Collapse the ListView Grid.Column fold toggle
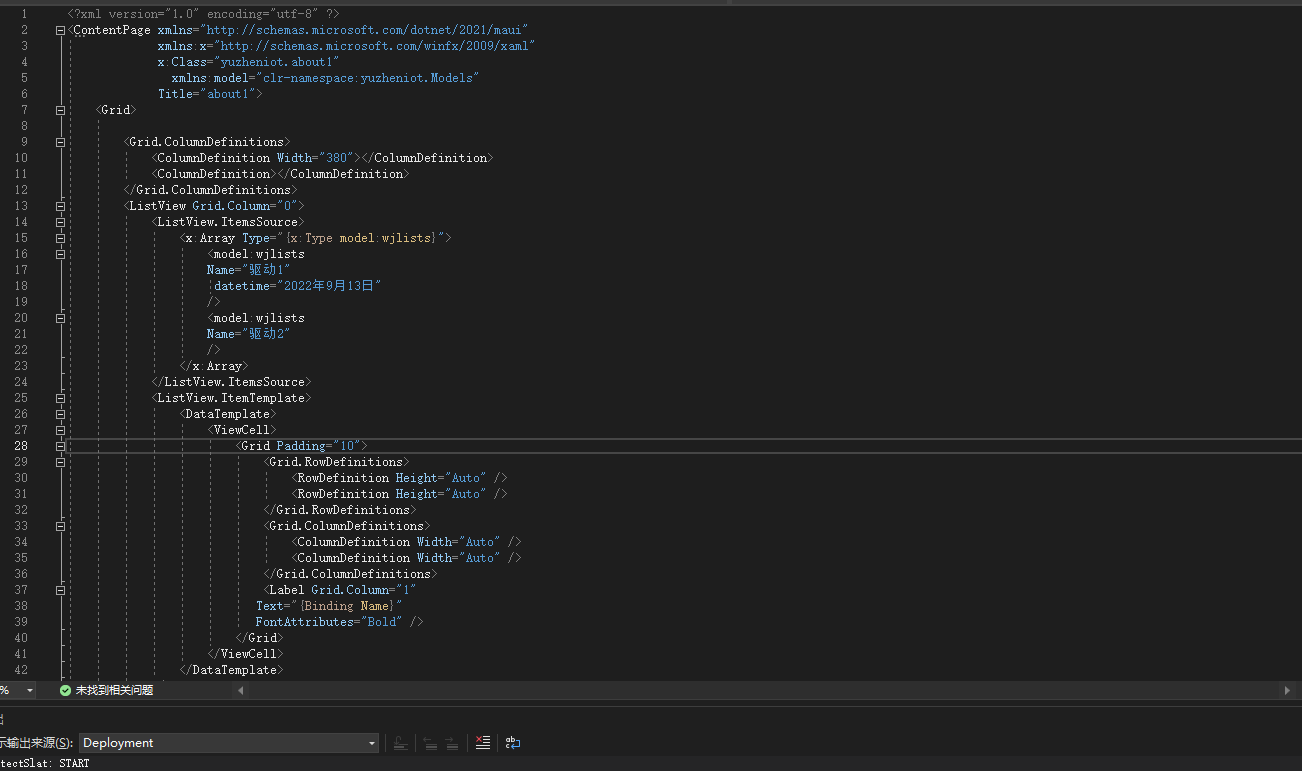The width and height of the screenshot is (1302, 771). [x=61, y=206]
